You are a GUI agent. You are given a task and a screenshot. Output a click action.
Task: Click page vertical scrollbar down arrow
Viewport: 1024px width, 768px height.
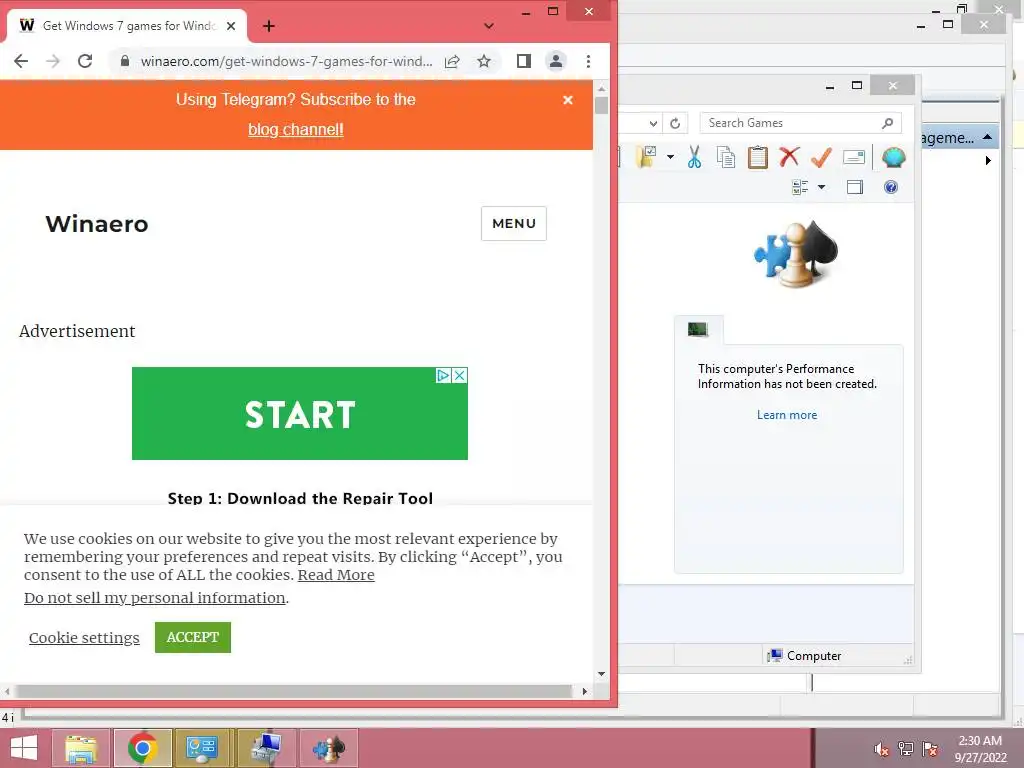tap(601, 674)
